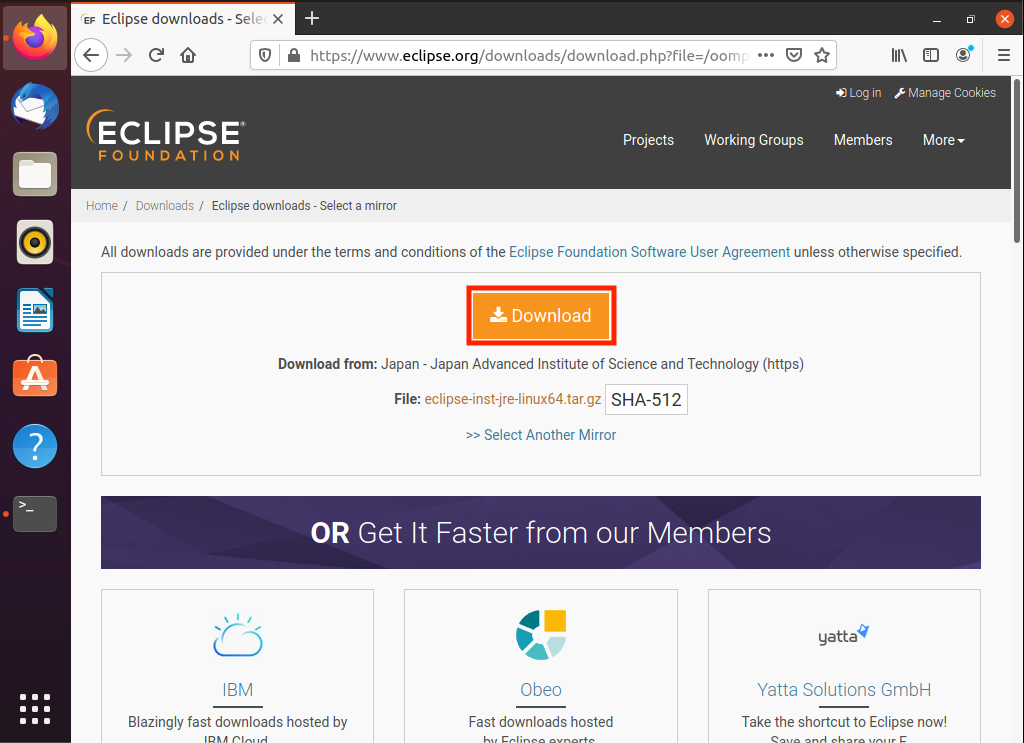Click the forward navigation arrow
Image resolution: width=1024 pixels, height=743 pixels.
point(124,55)
